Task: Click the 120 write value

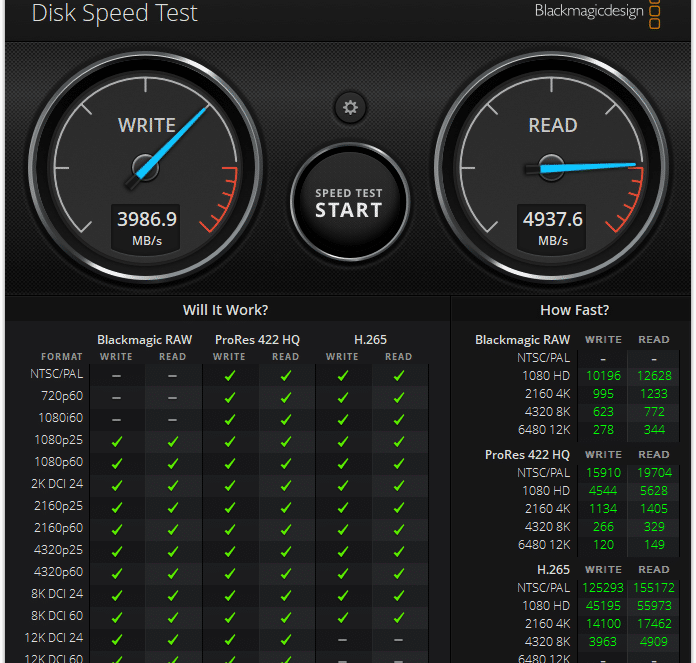Action: coord(603,545)
